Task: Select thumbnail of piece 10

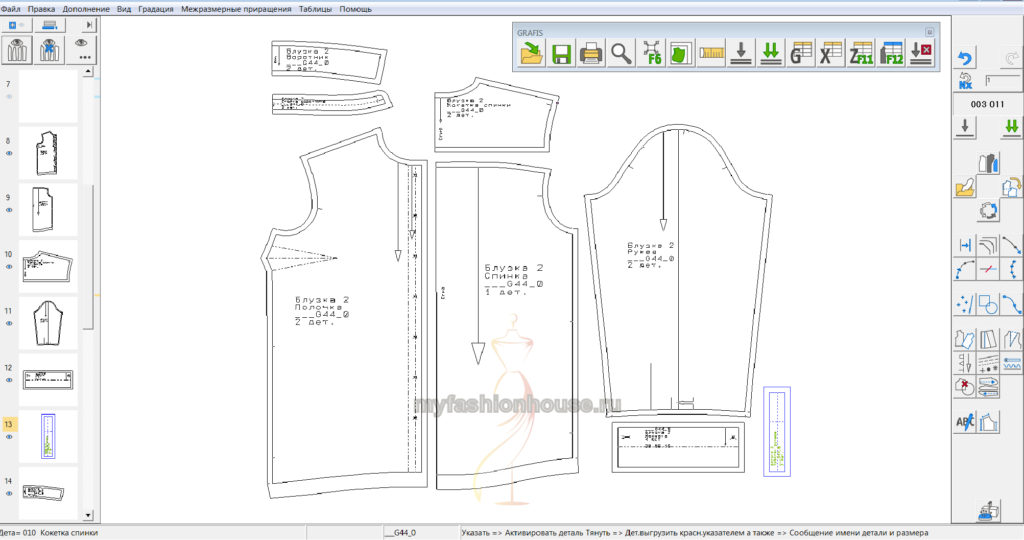Action: [47, 266]
